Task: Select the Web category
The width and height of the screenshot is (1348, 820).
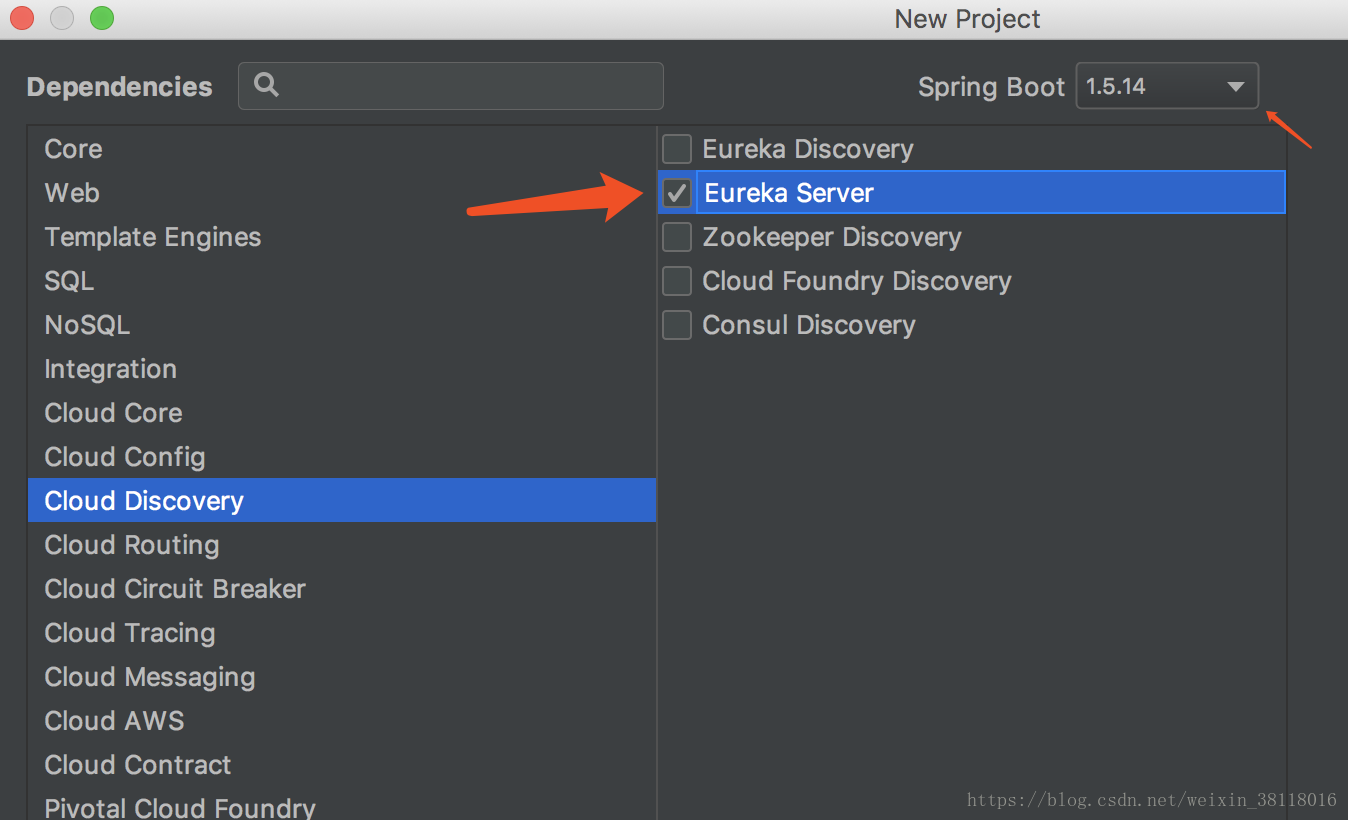Action: tap(342, 193)
